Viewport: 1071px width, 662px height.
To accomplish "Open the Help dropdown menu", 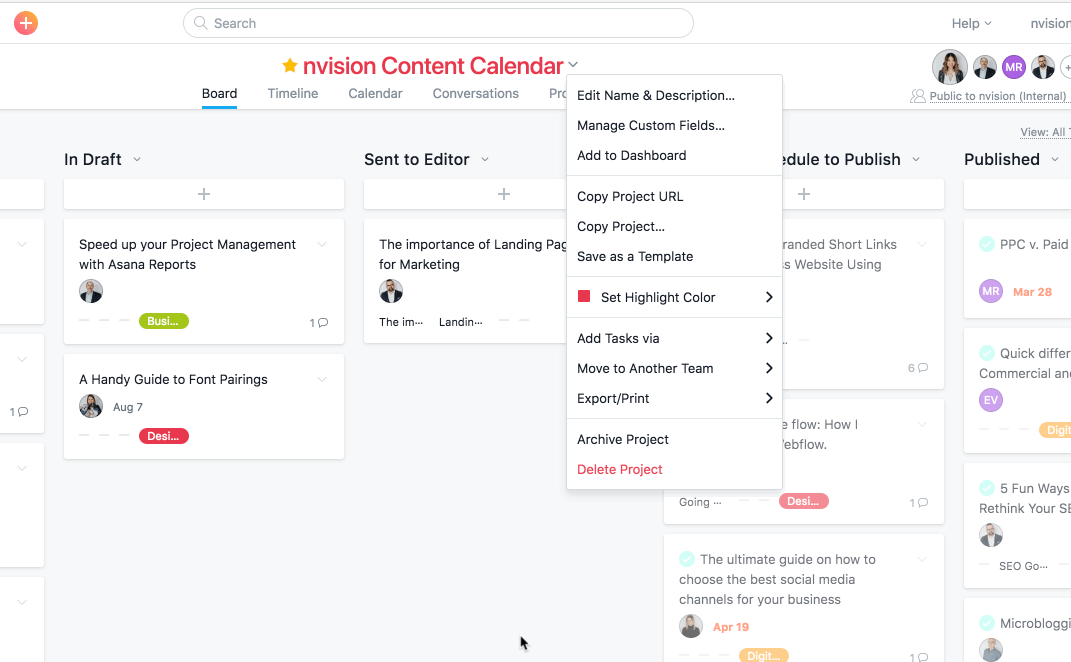I will click(x=971, y=22).
